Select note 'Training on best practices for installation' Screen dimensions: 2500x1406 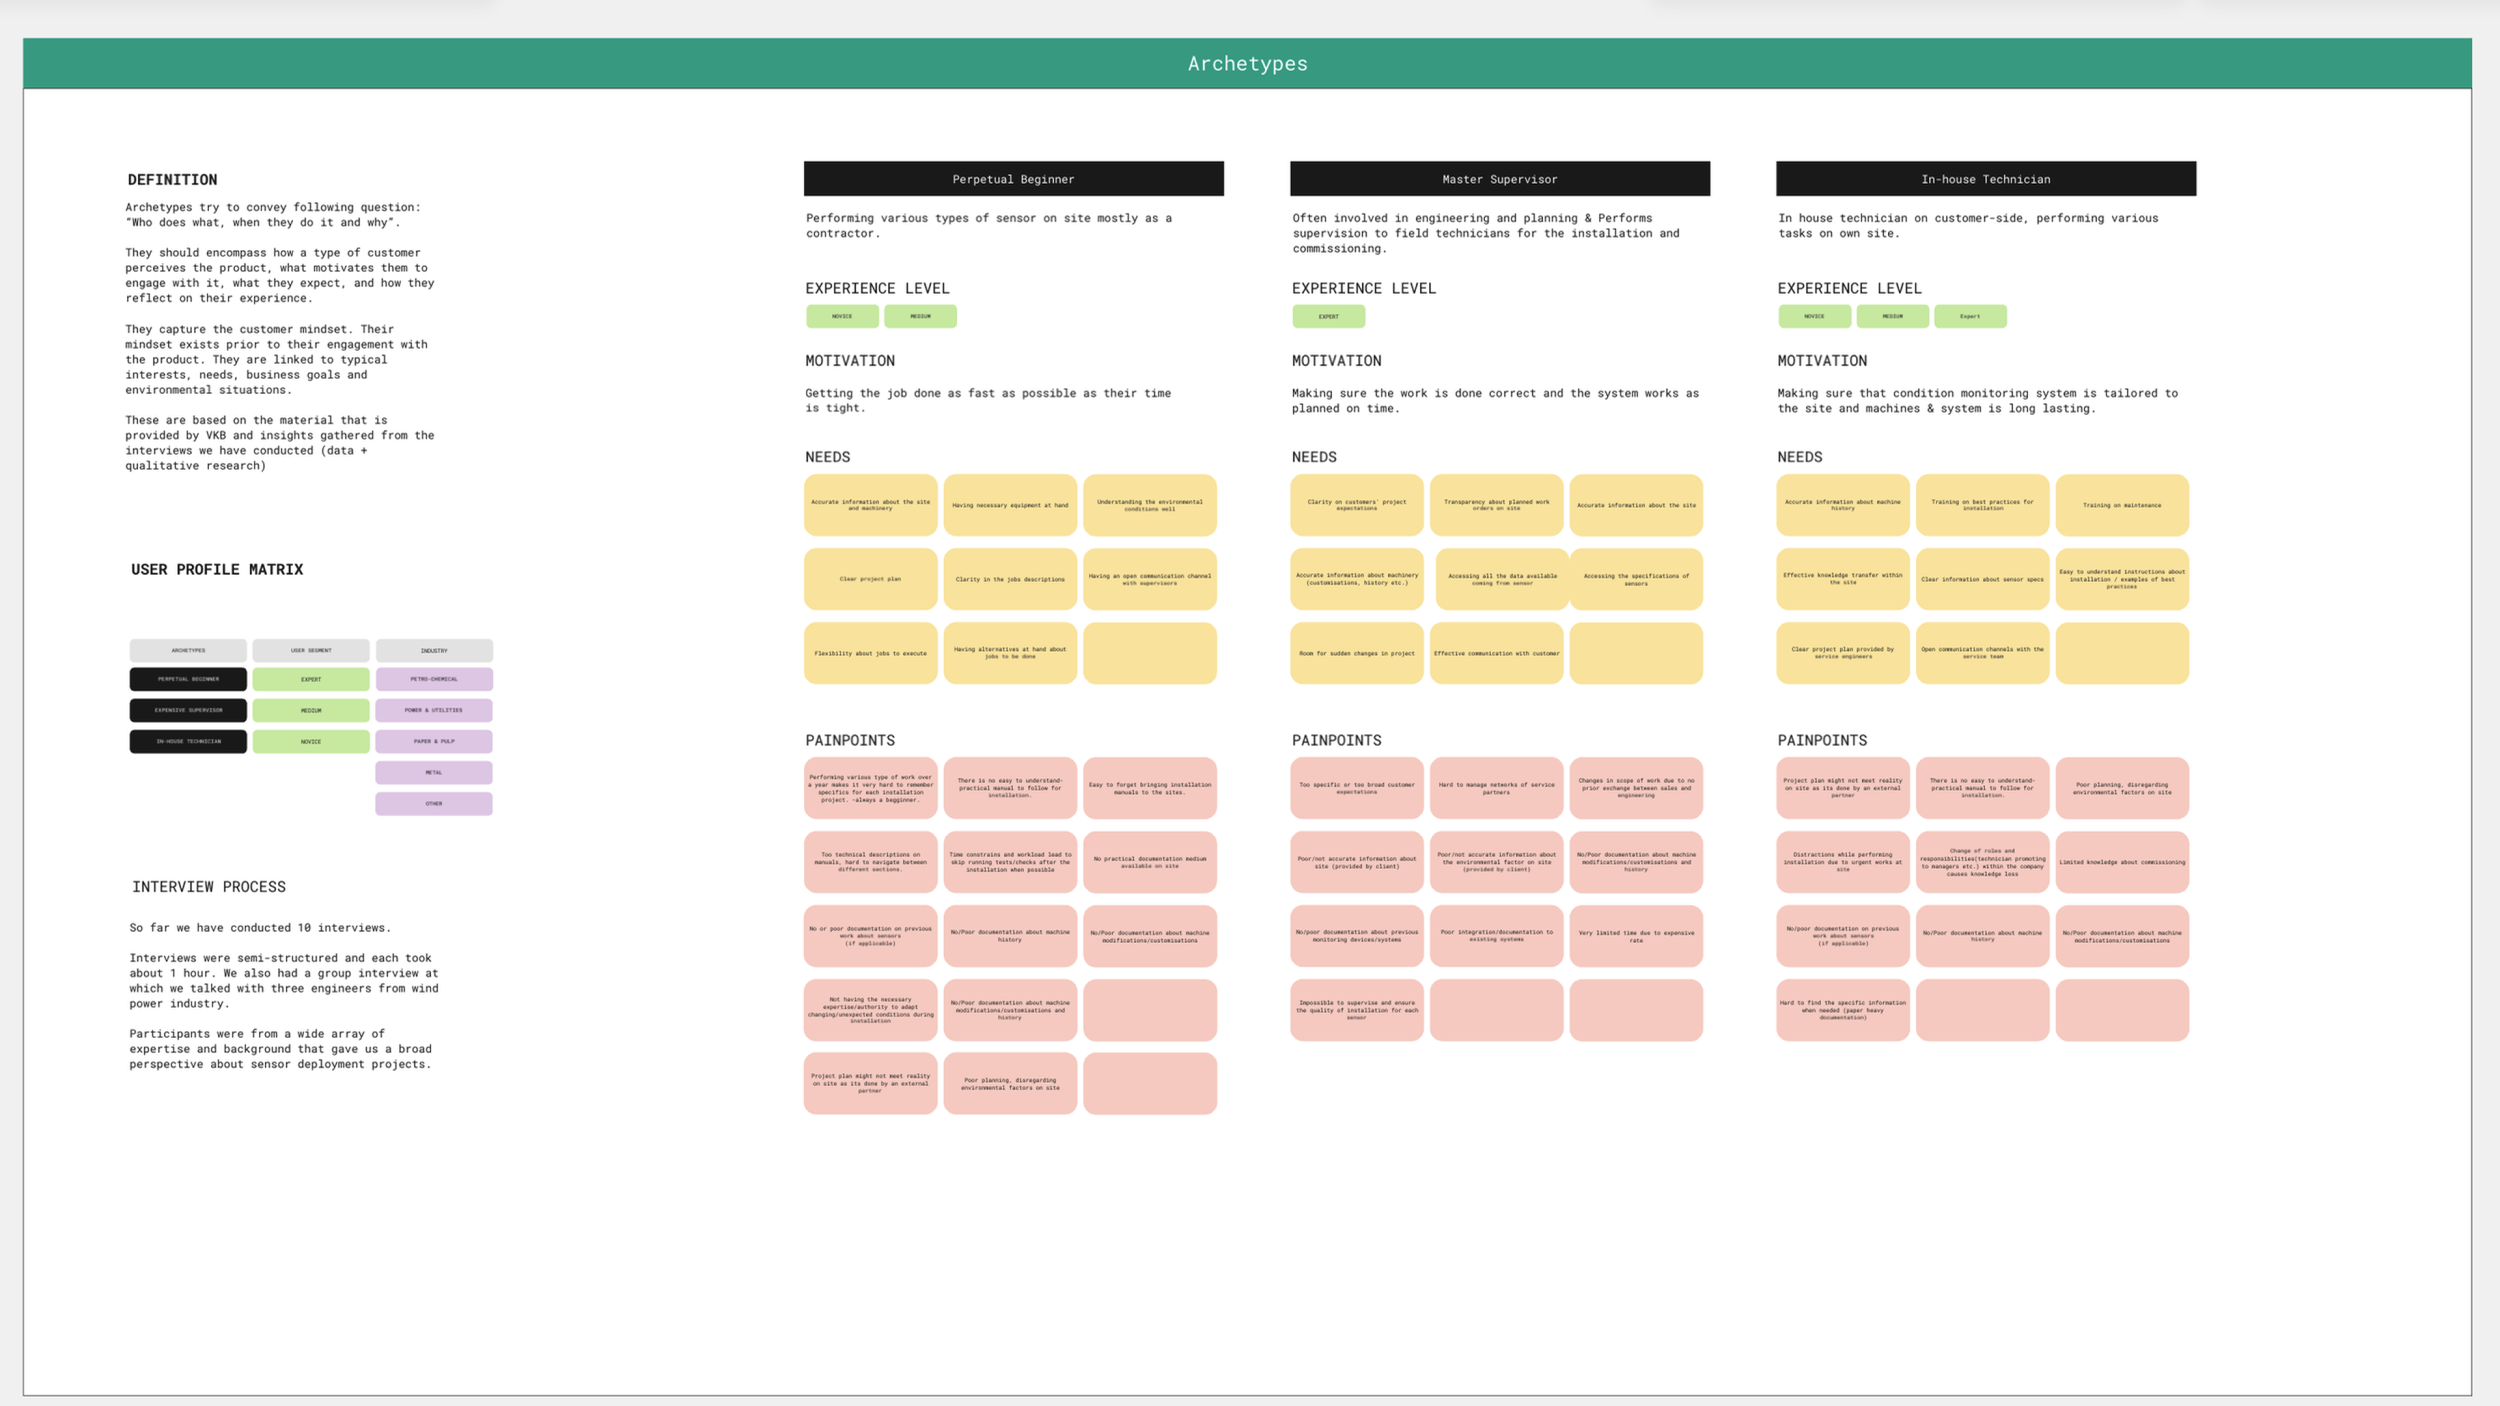[1982, 505]
